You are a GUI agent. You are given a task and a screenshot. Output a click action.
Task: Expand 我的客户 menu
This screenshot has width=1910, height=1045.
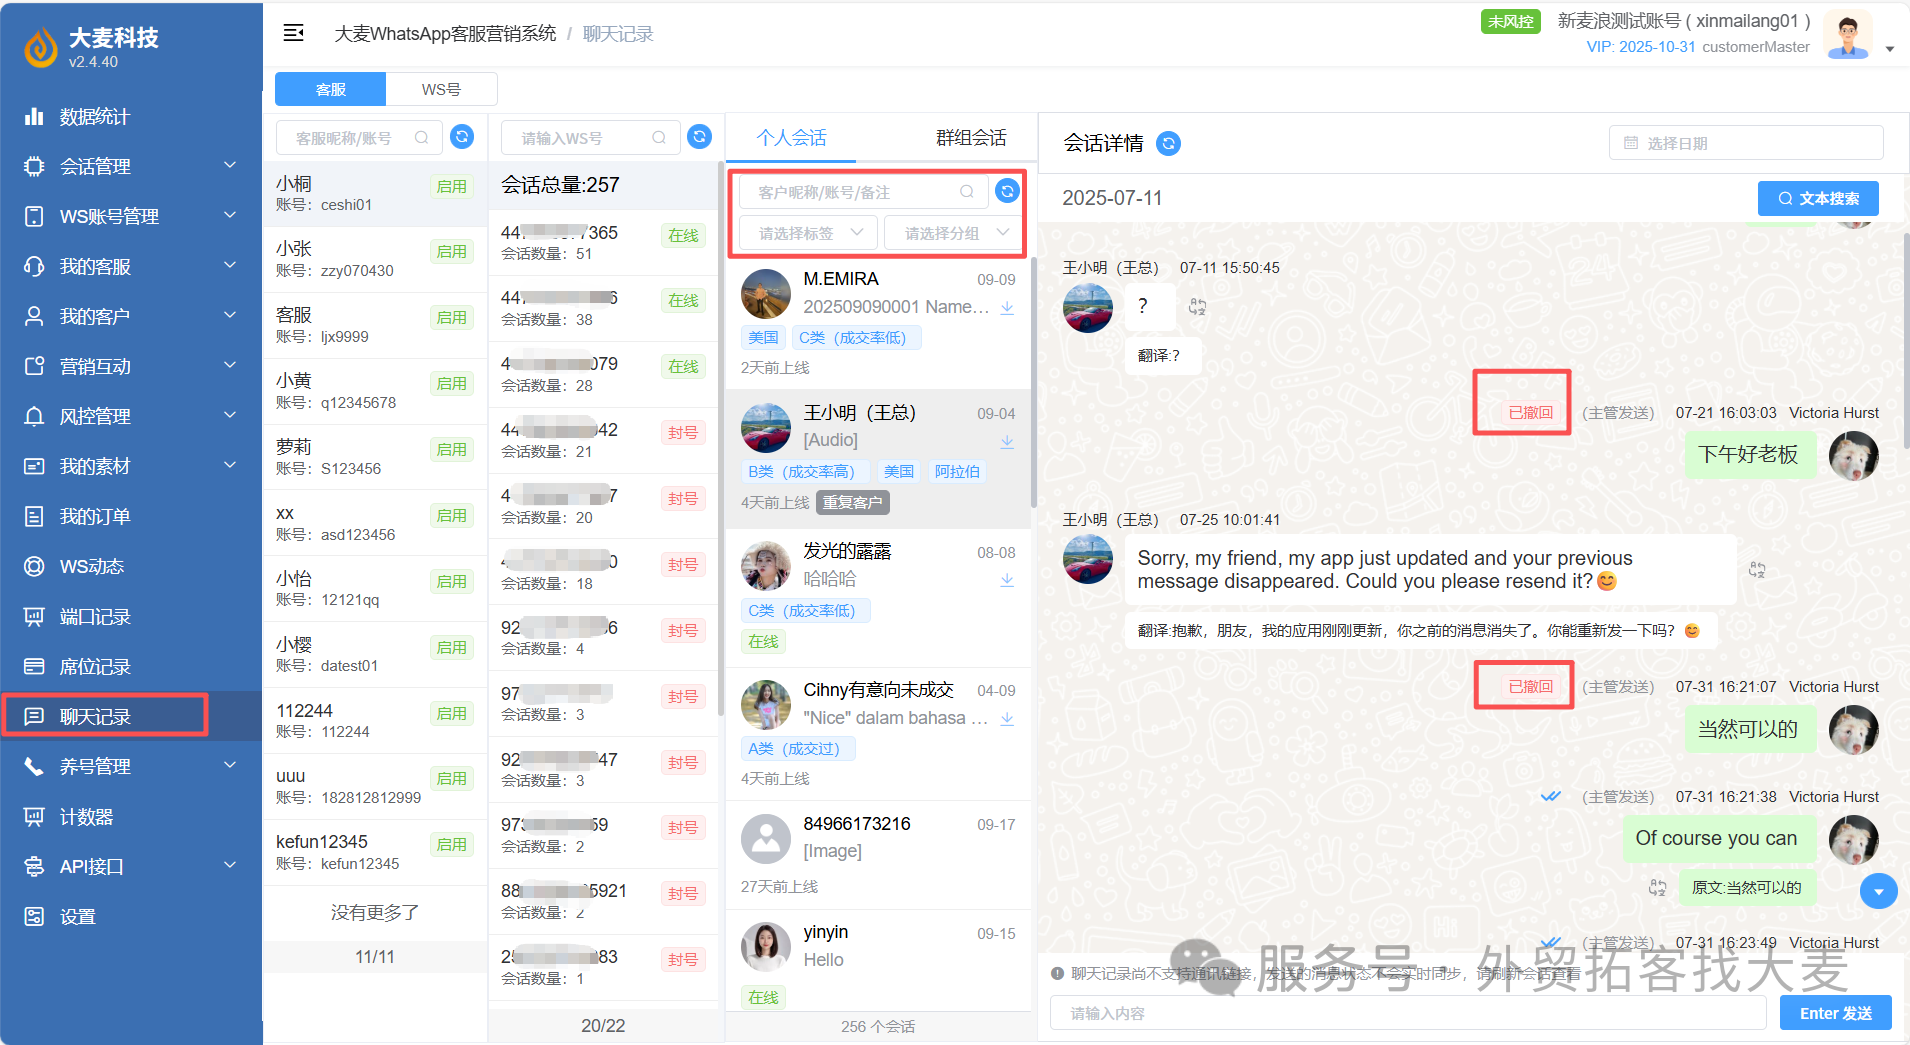pyautogui.click(x=131, y=317)
